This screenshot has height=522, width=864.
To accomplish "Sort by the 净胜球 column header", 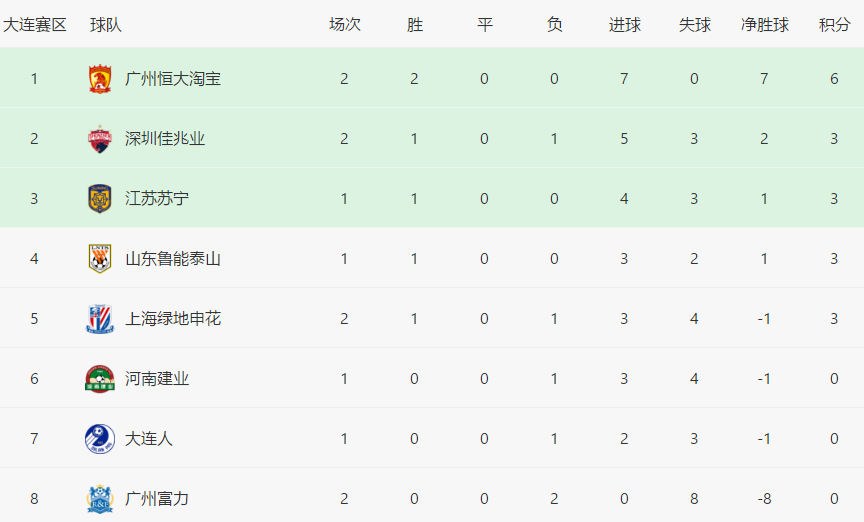I will click(x=764, y=25).
